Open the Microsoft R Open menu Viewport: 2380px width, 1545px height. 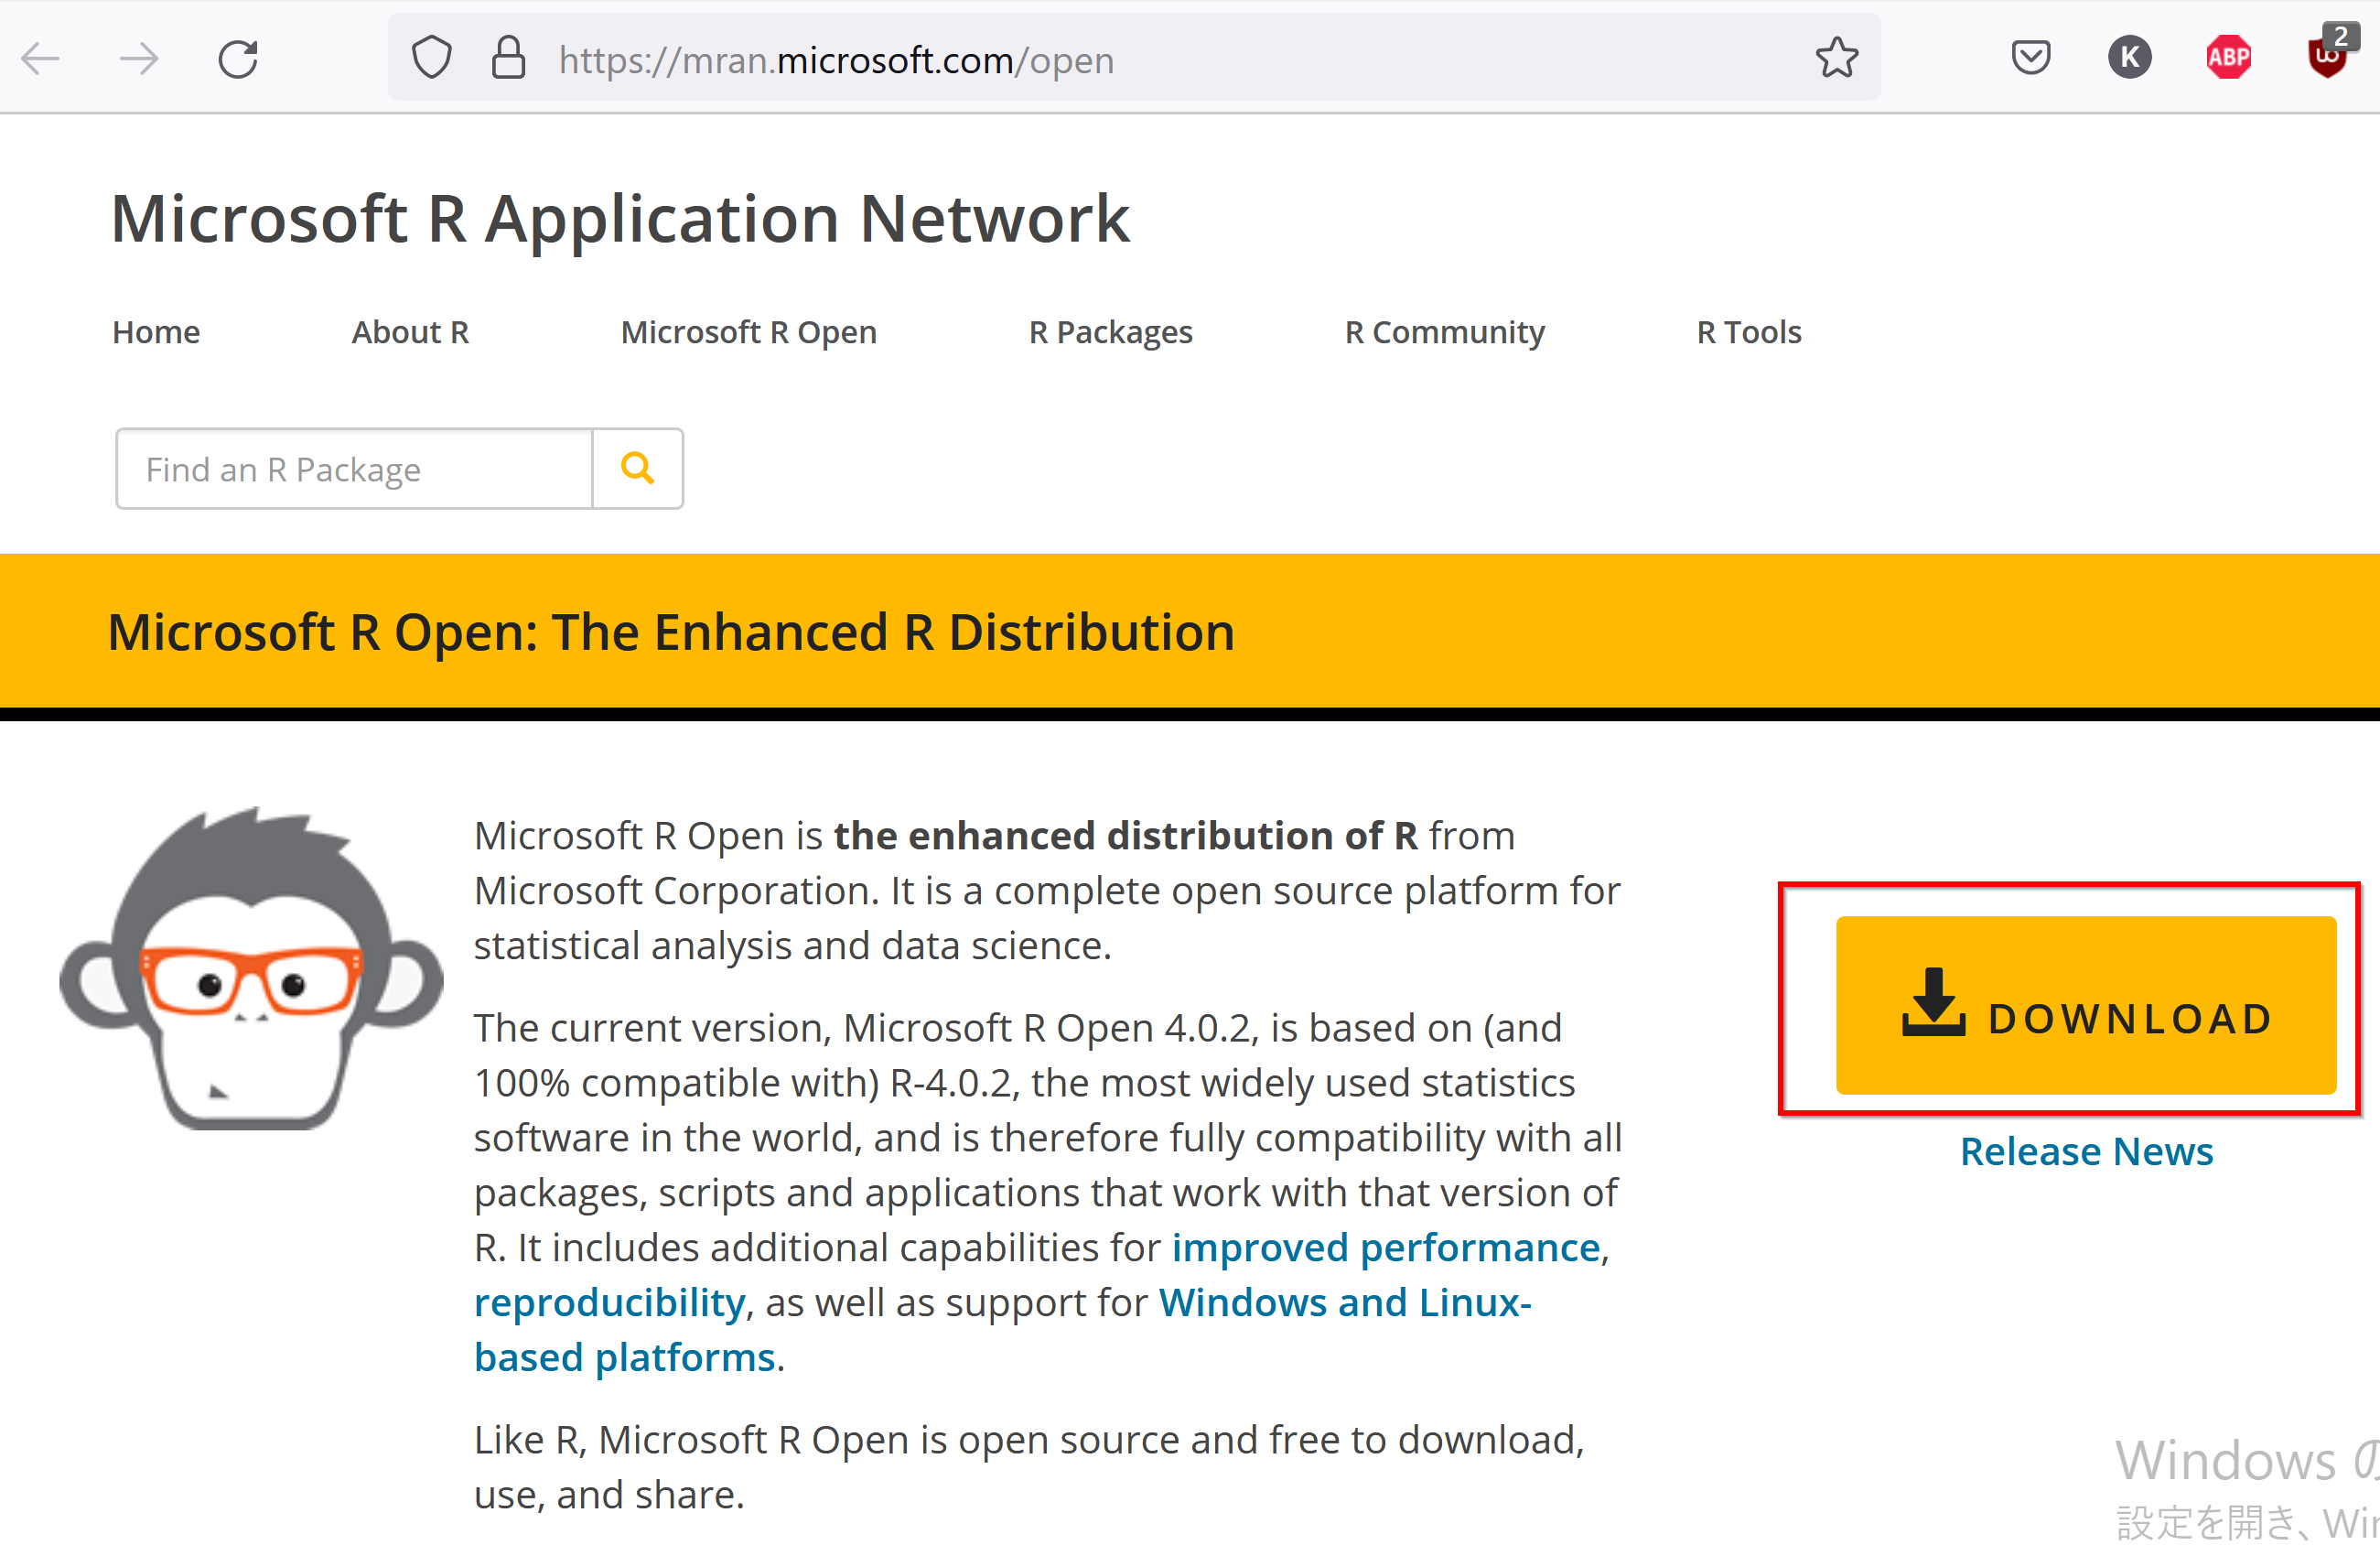click(748, 332)
